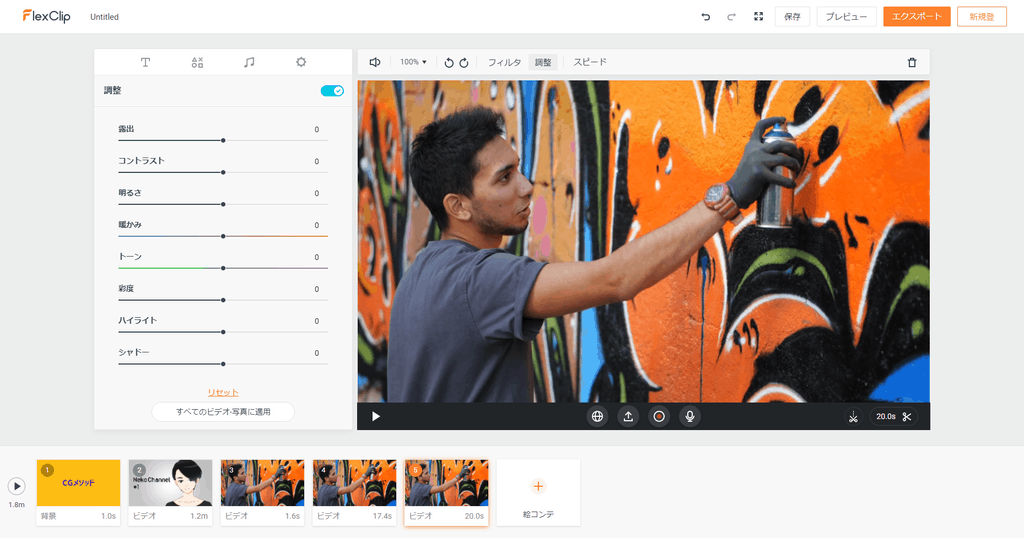The image size is (1024, 538).
Task: Switch to the スピード tab
Action: [590, 62]
